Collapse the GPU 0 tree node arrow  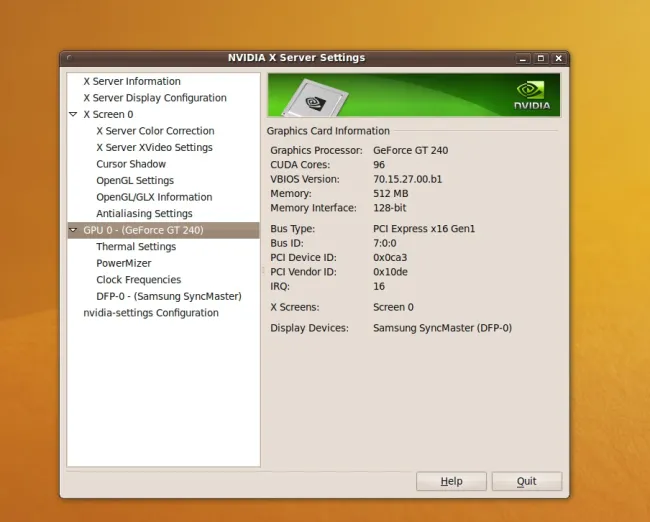point(73,230)
